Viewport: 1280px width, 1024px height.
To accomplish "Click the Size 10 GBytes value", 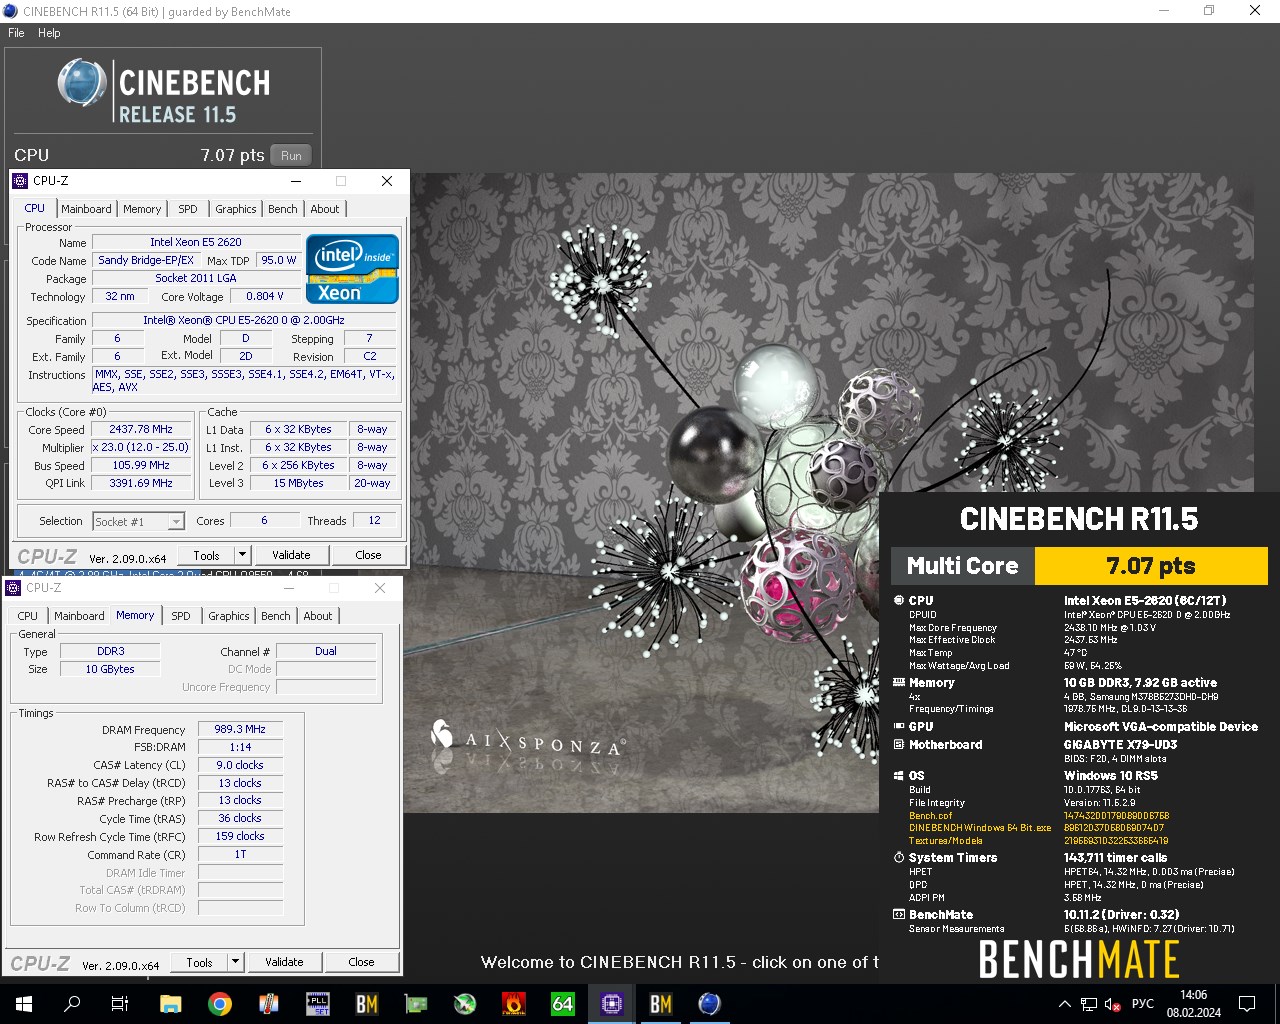I will [x=110, y=669].
